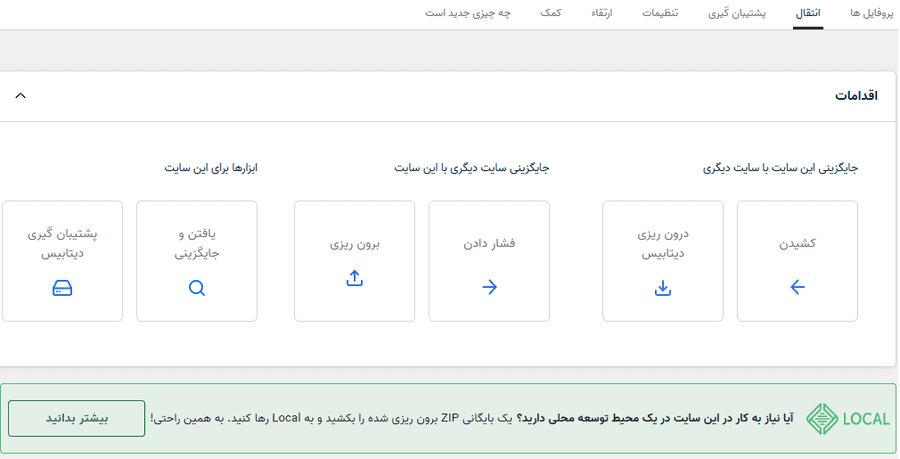Open the تنظیمات tab
The width and height of the screenshot is (900, 459).
pos(660,13)
